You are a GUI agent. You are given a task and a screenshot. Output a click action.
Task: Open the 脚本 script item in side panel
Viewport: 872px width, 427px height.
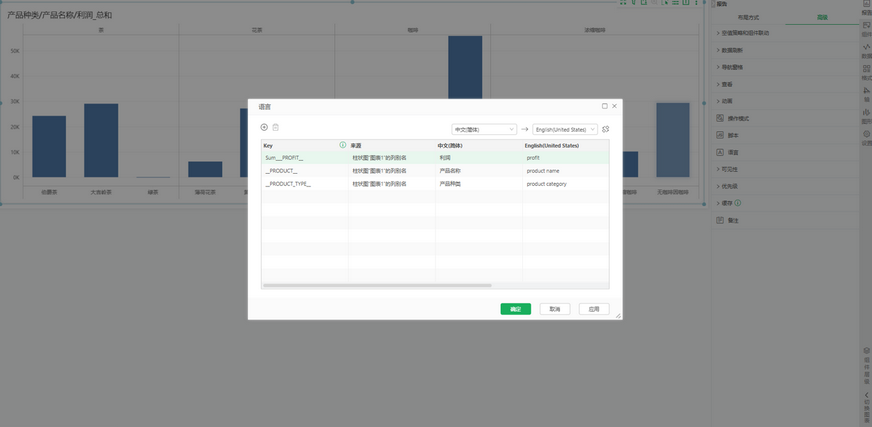(732, 135)
